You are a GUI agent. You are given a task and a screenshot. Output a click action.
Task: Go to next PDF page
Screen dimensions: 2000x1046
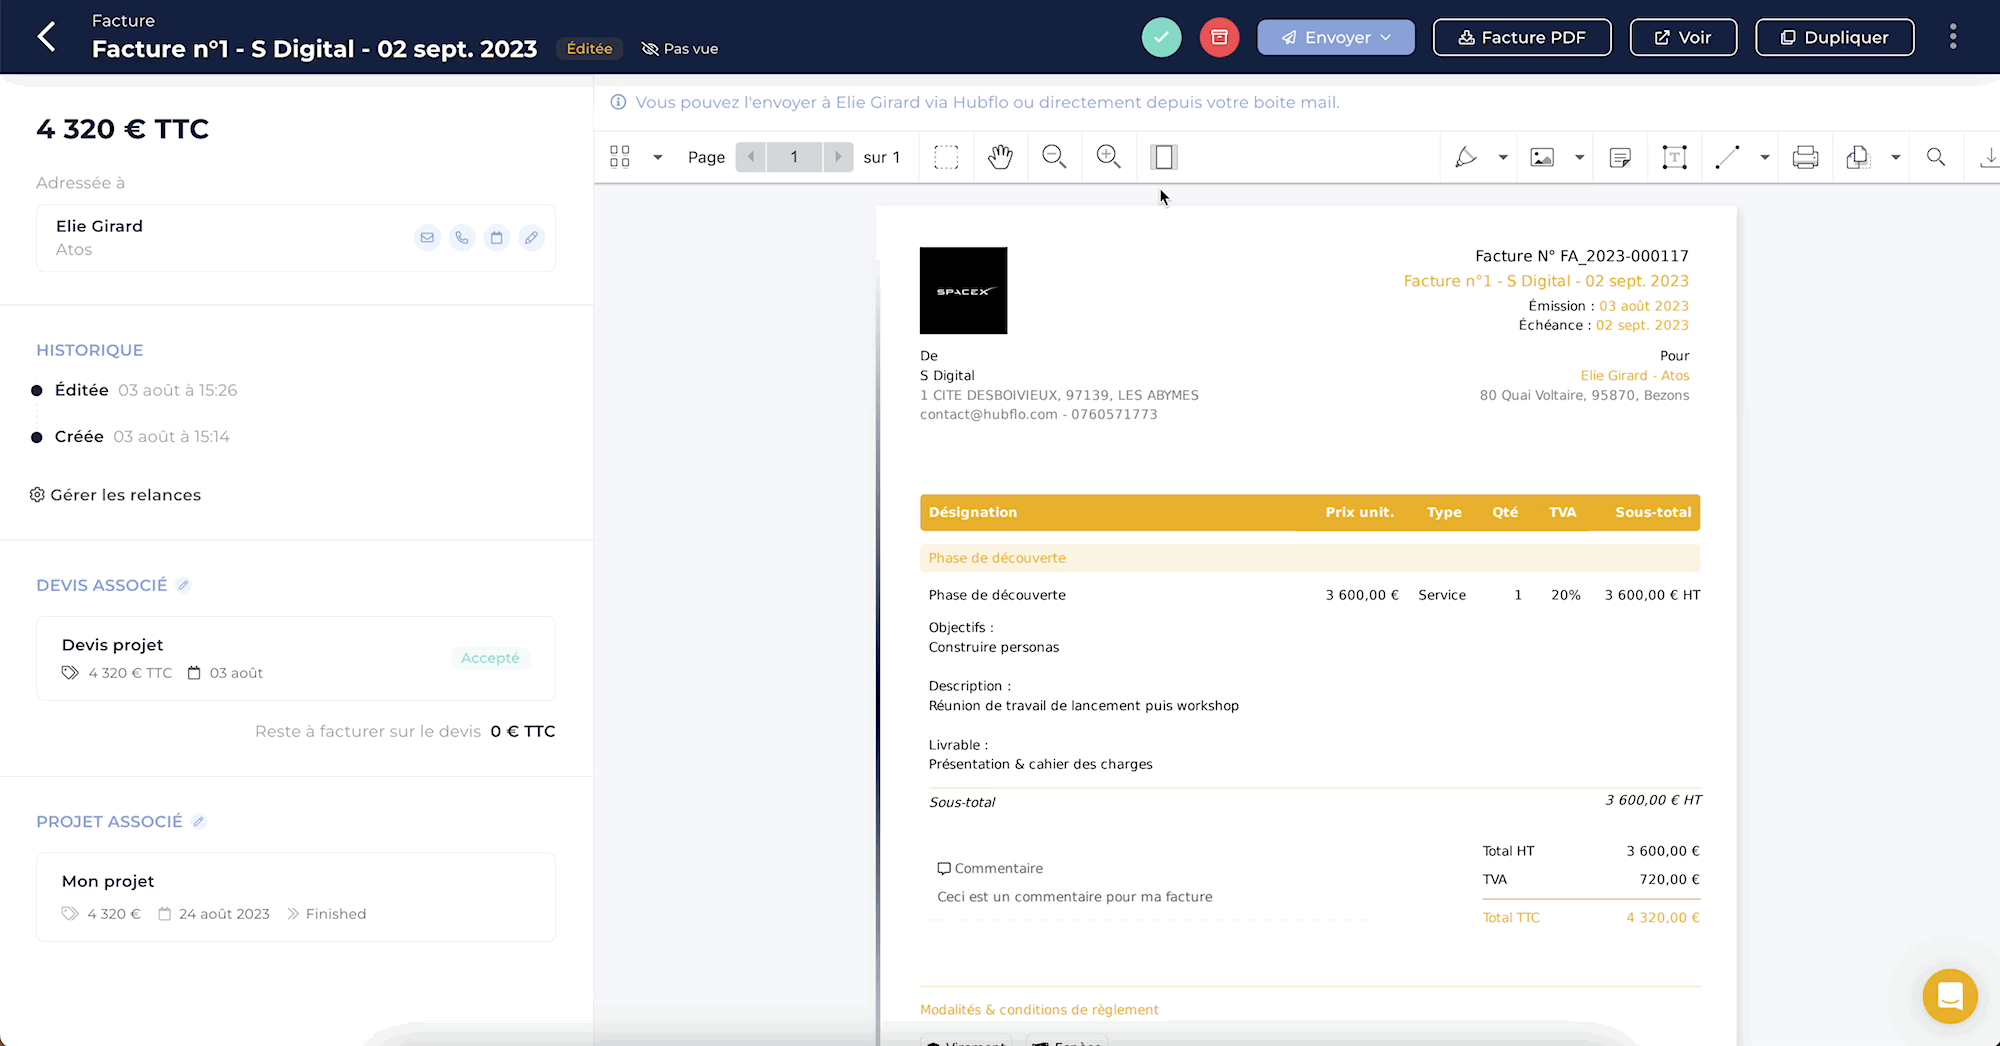point(838,157)
